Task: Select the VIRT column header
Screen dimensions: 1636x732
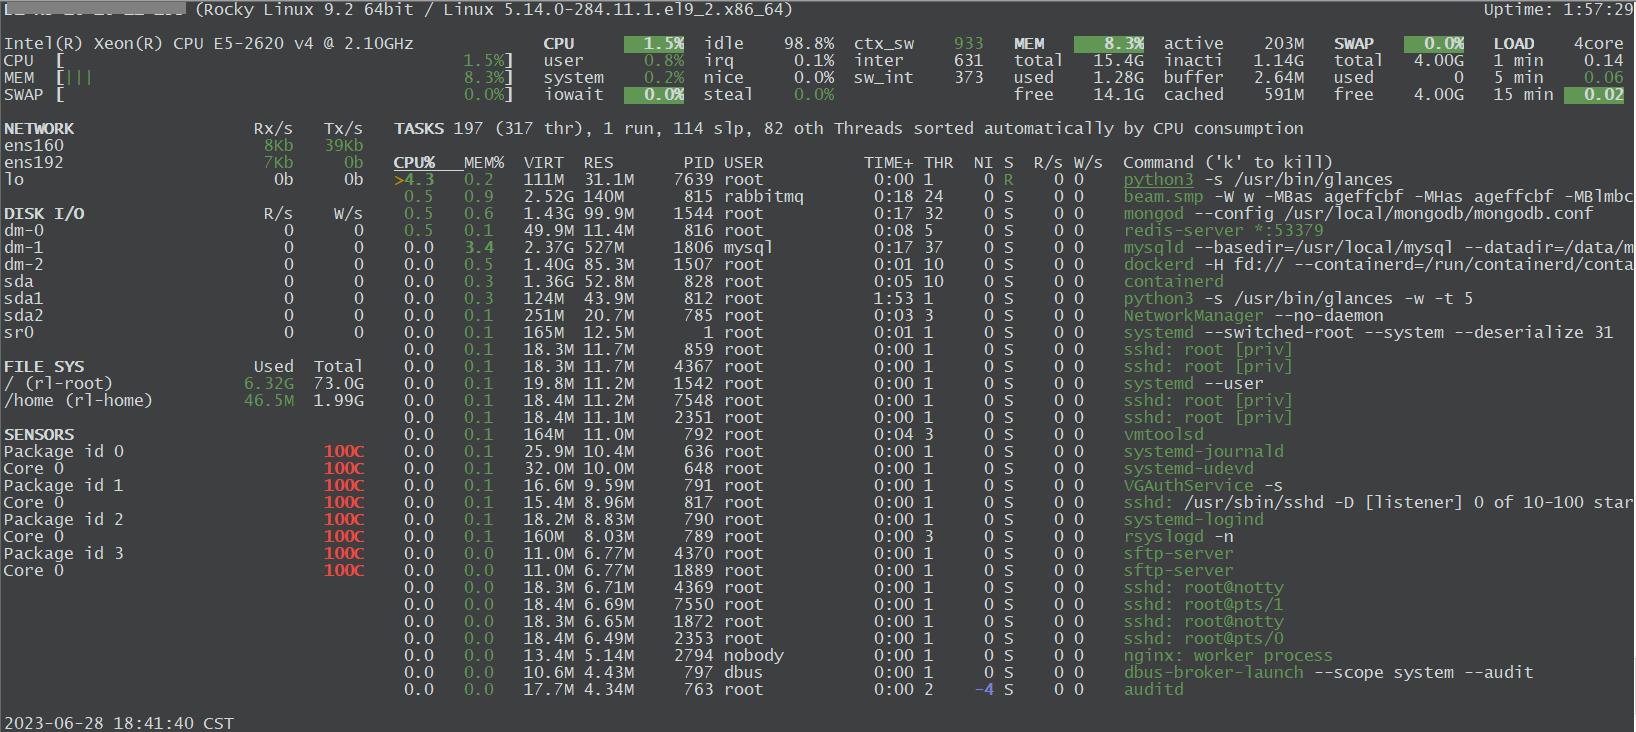Action: 544,162
